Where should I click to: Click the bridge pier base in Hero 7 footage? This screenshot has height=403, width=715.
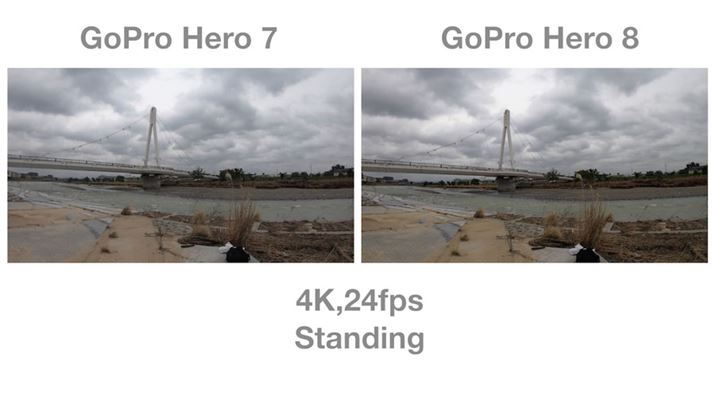(151, 181)
